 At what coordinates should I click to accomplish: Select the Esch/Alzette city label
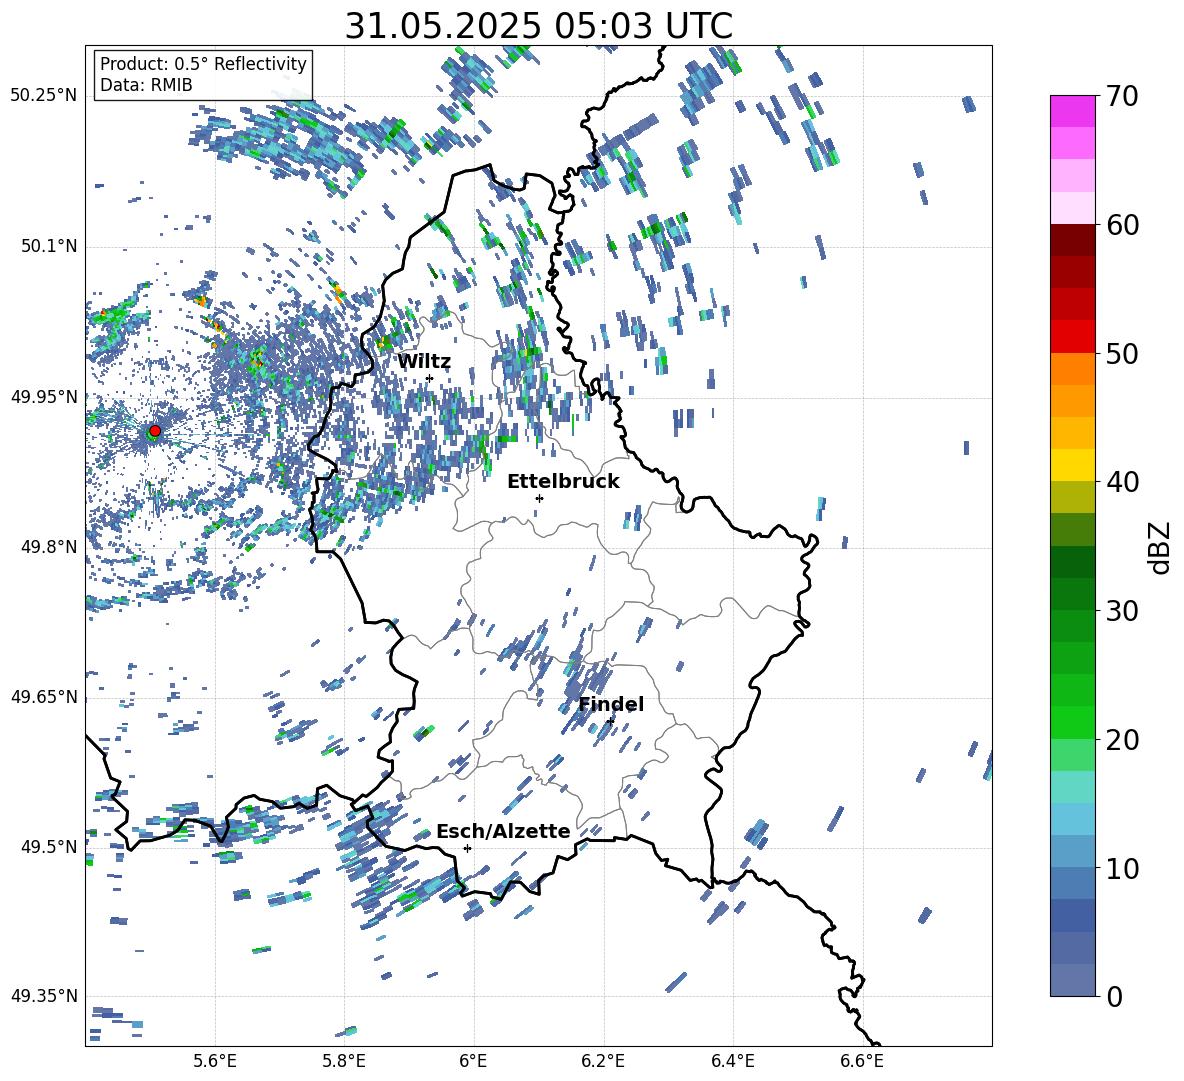pyautogui.click(x=503, y=832)
